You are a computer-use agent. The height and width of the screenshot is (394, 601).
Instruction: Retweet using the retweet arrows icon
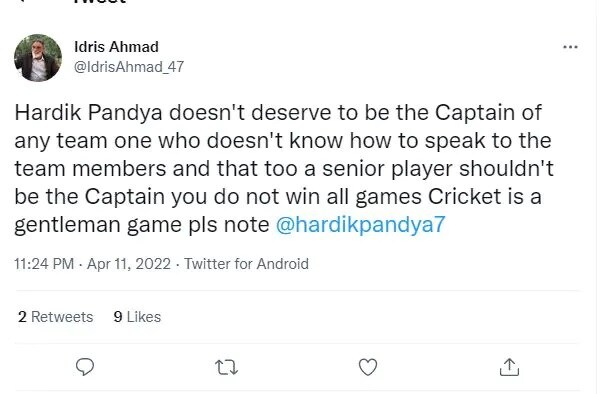[227, 367]
